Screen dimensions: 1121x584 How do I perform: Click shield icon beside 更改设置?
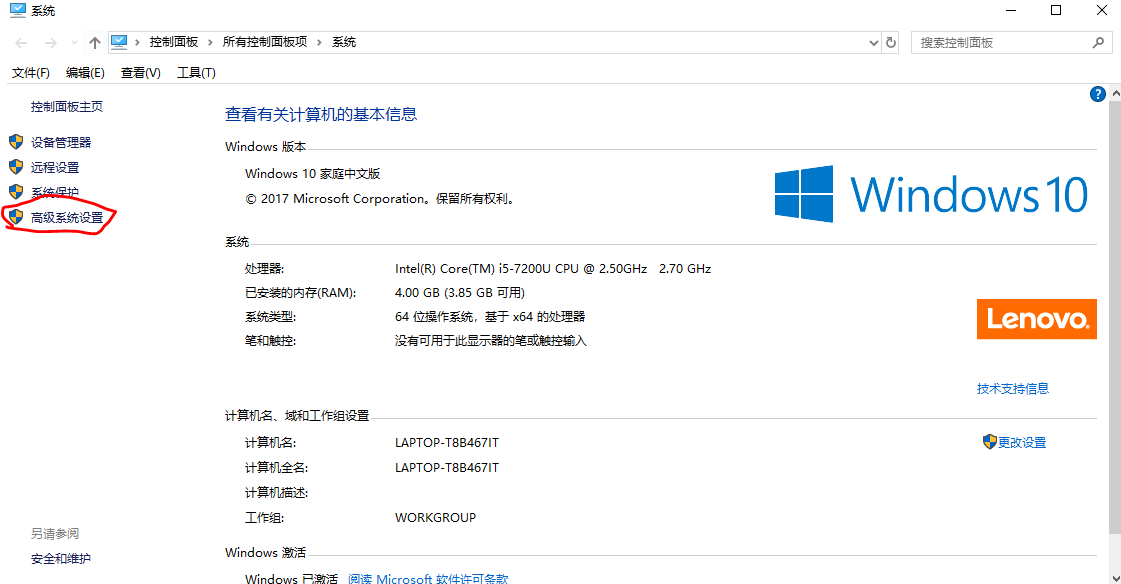click(989, 442)
